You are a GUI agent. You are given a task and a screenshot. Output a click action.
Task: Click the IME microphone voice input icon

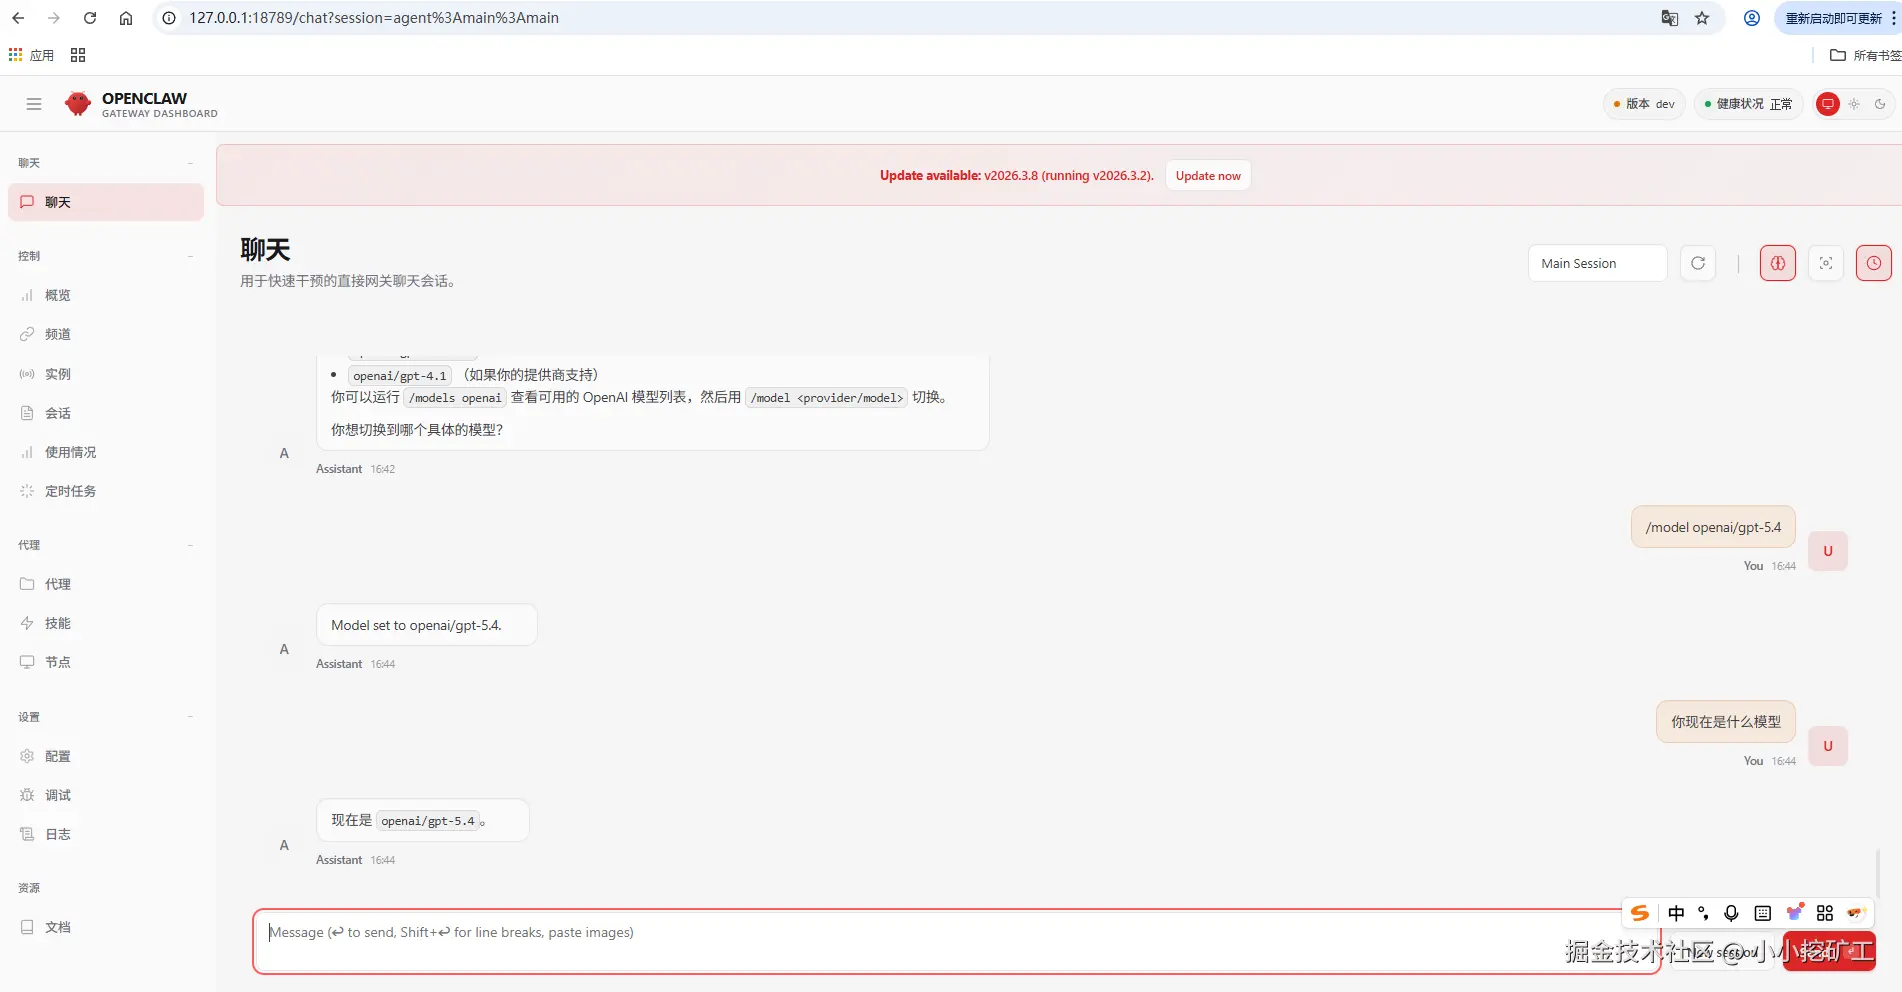click(1732, 913)
